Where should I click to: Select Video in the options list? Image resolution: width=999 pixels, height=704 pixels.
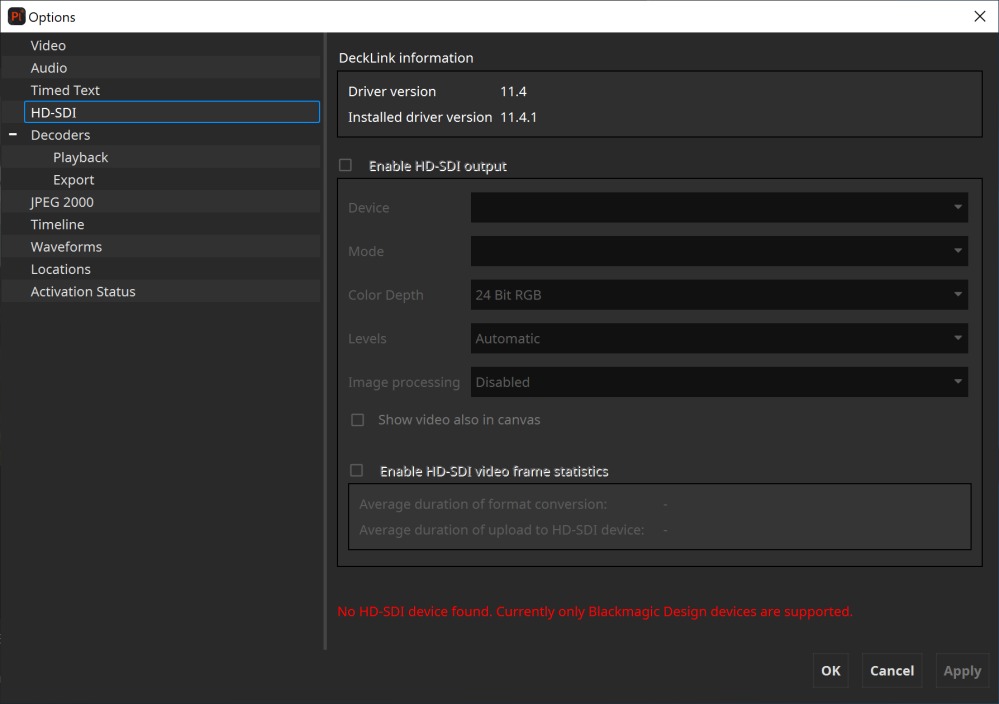[48, 46]
